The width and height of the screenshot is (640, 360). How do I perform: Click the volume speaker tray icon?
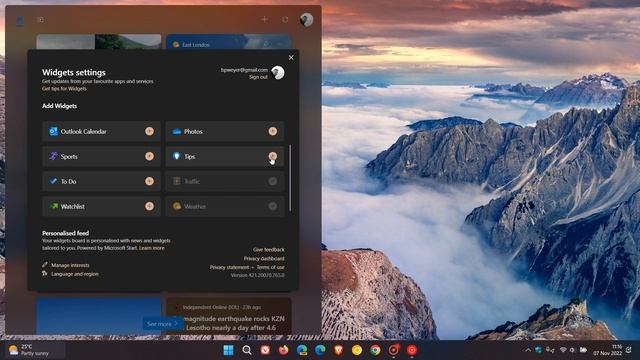pyautogui.click(x=573, y=350)
